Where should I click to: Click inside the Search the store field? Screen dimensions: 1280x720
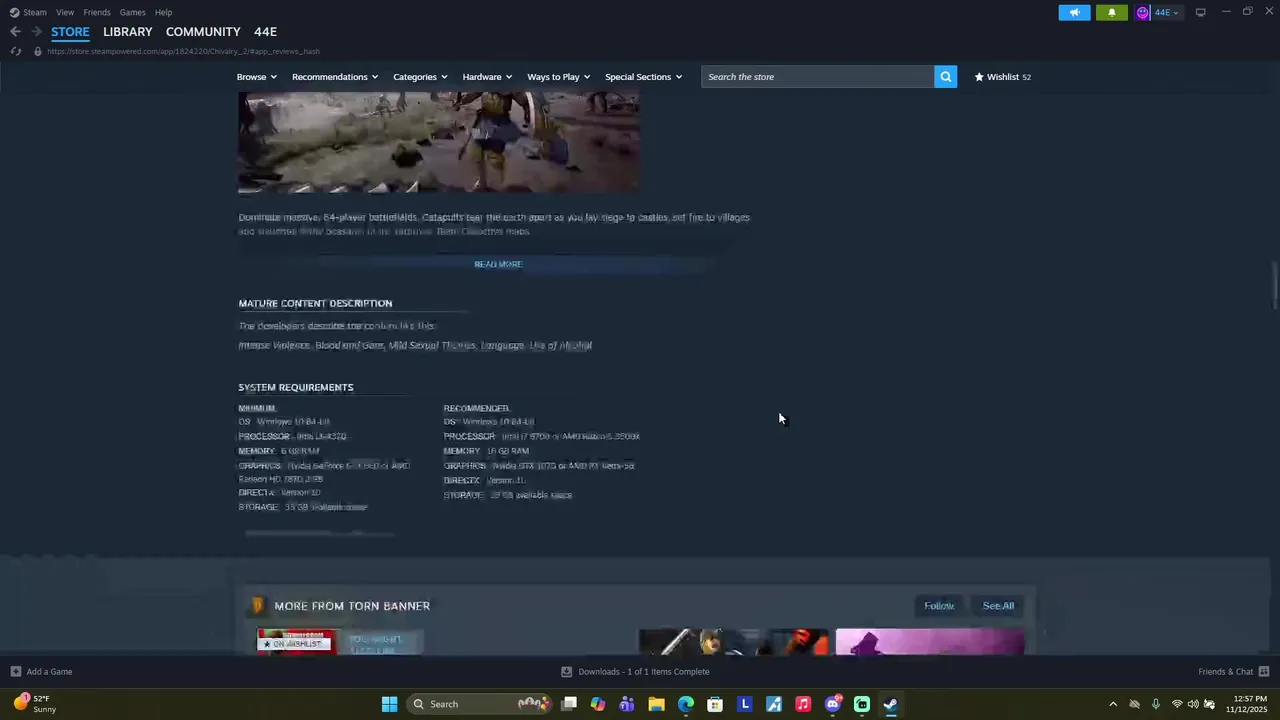[x=818, y=77]
